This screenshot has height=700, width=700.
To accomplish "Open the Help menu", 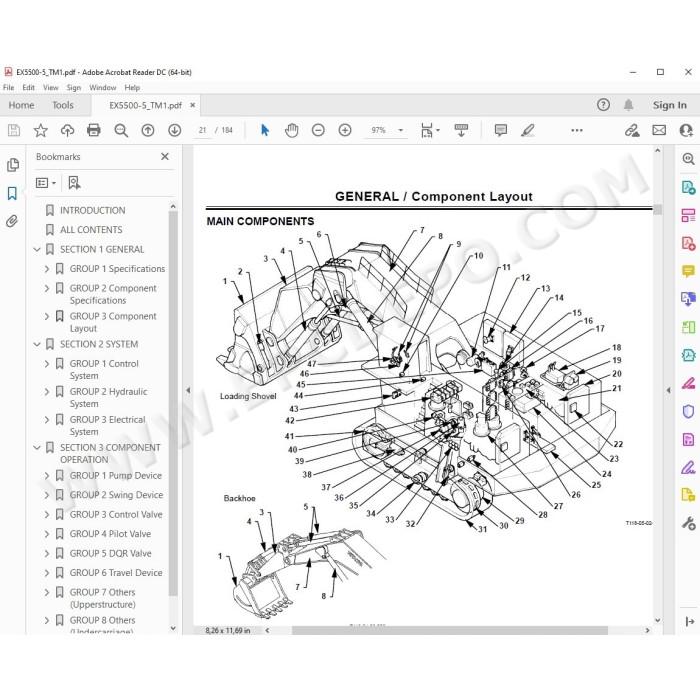I will [x=132, y=88].
